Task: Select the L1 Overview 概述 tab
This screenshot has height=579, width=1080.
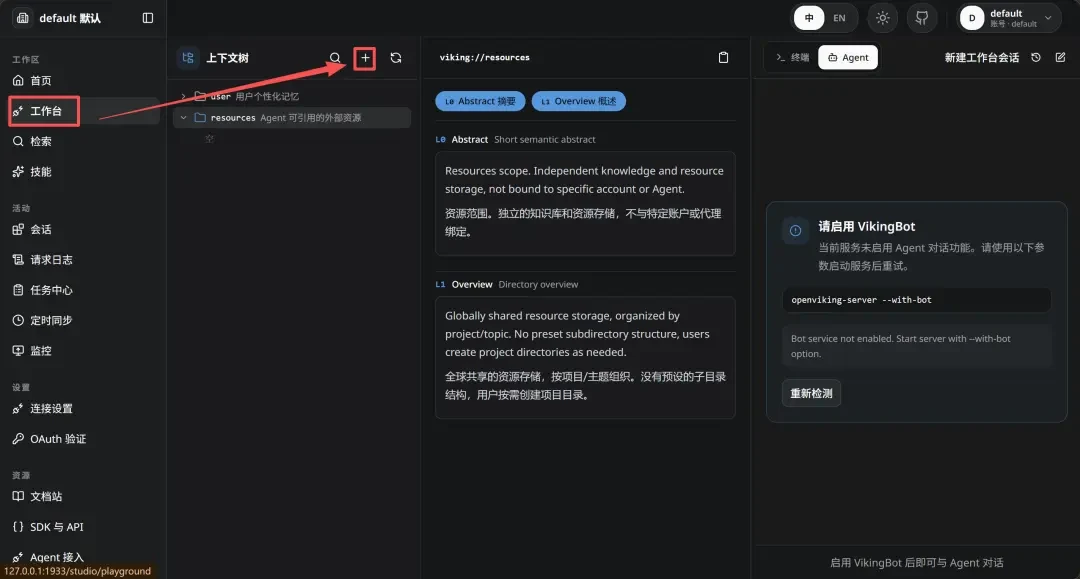Action: click(579, 101)
